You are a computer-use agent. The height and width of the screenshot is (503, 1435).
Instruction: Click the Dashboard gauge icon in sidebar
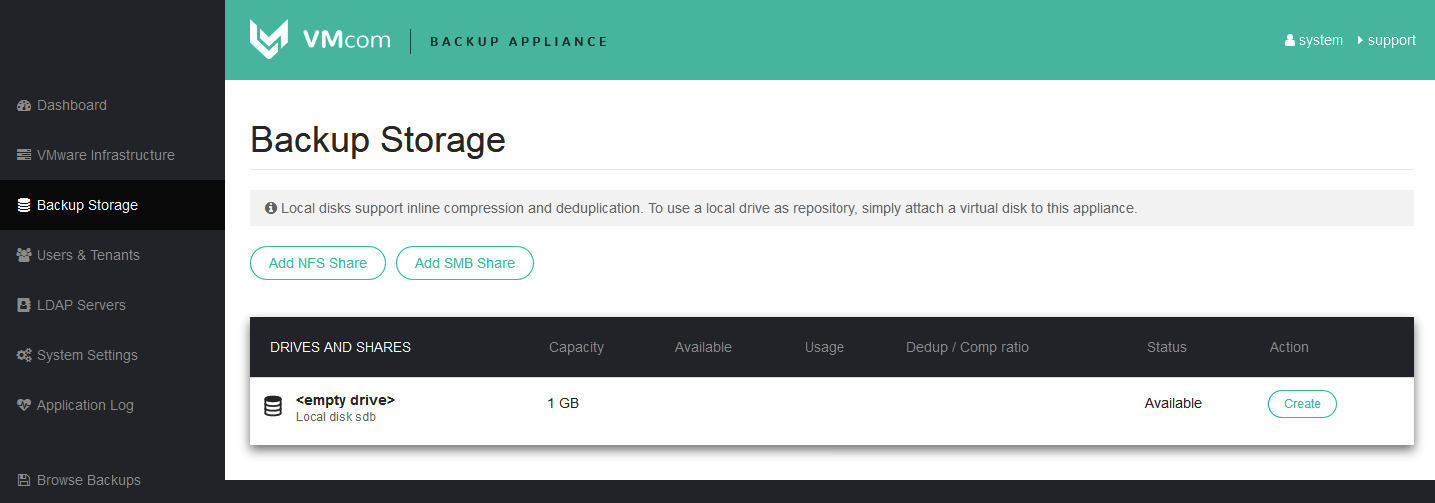(x=24, y=105)
